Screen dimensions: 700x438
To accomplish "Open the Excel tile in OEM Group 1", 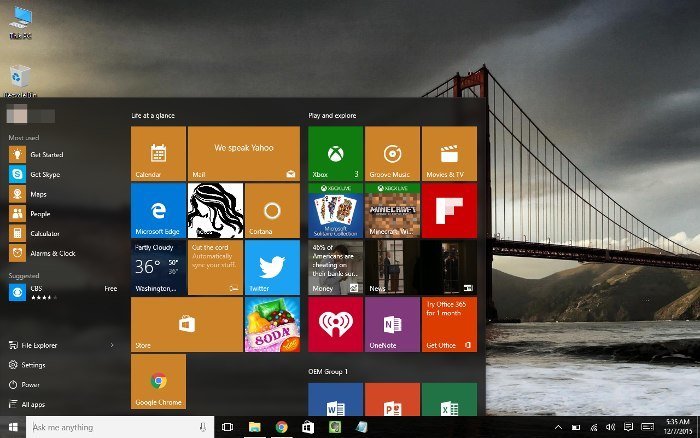I will 449,399.
